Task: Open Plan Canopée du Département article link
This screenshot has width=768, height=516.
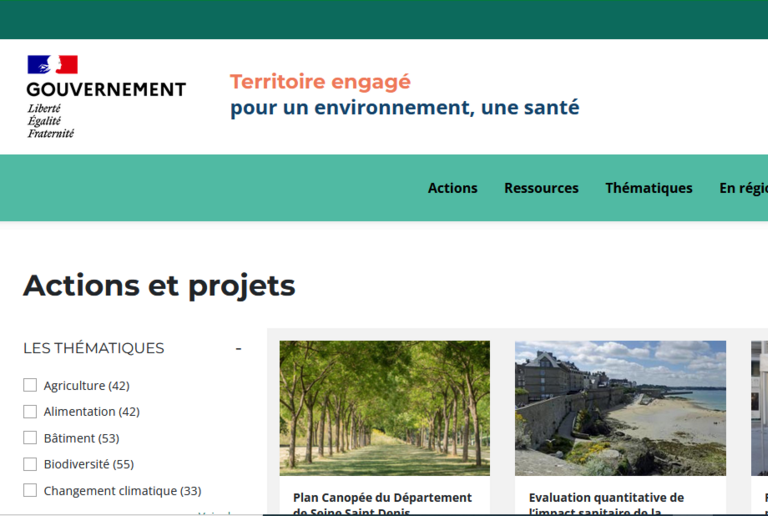Action: click(x=382, y=504)
